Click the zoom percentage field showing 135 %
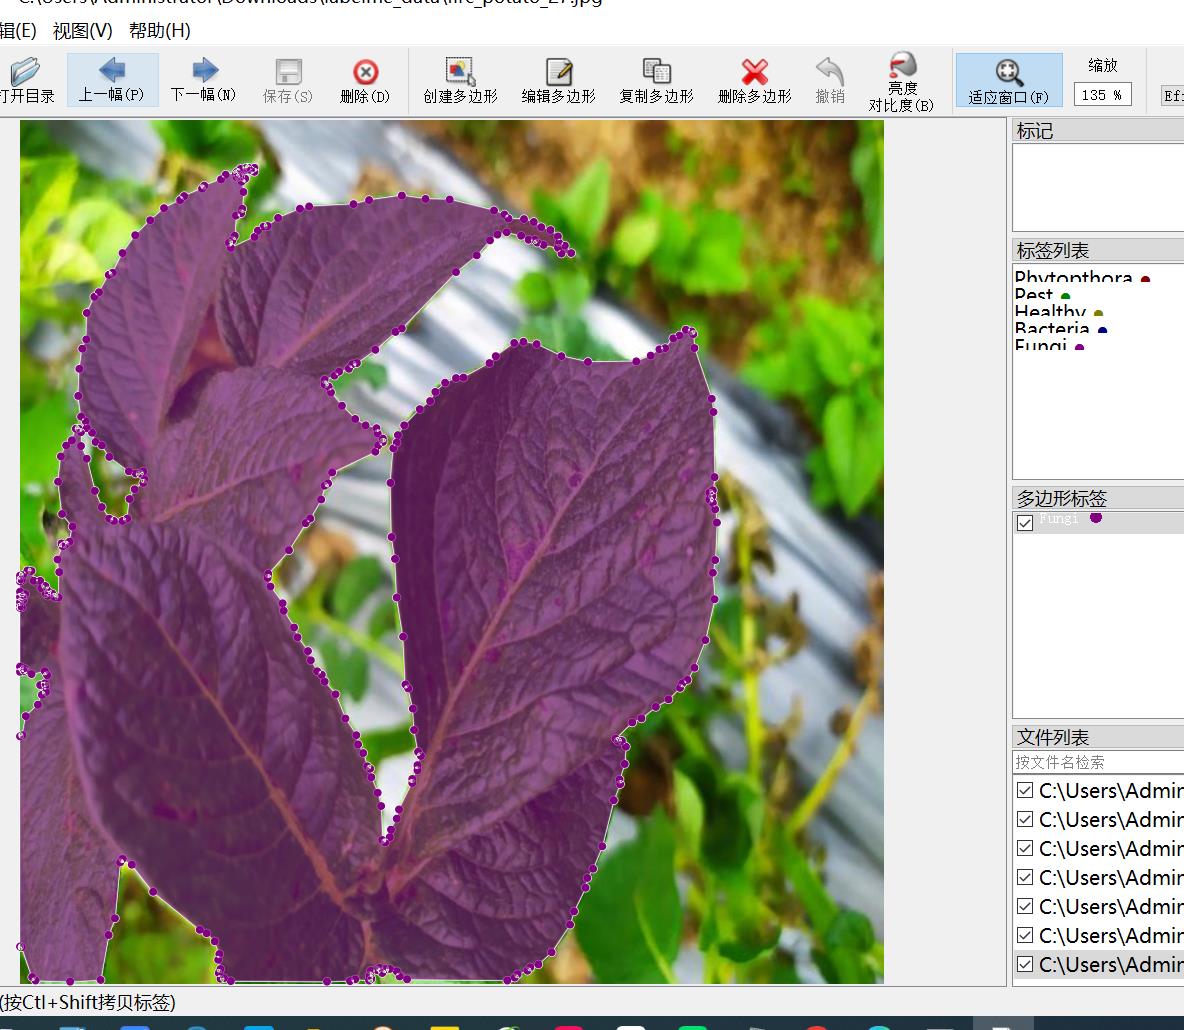The width and height of the screenshot is (1184, 1030). [1102, 95]
